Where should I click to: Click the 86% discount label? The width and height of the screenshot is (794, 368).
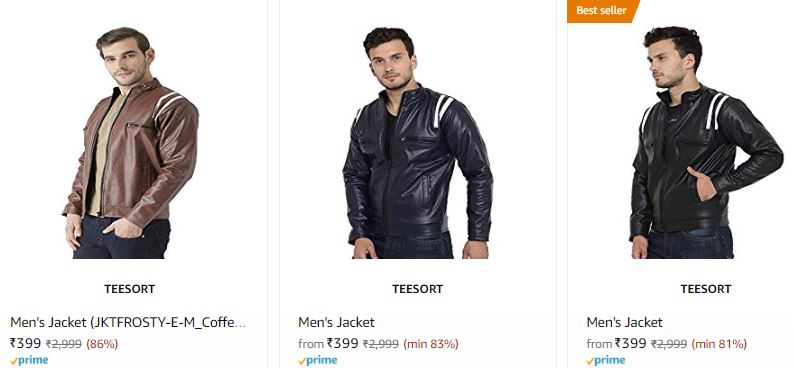102,344
